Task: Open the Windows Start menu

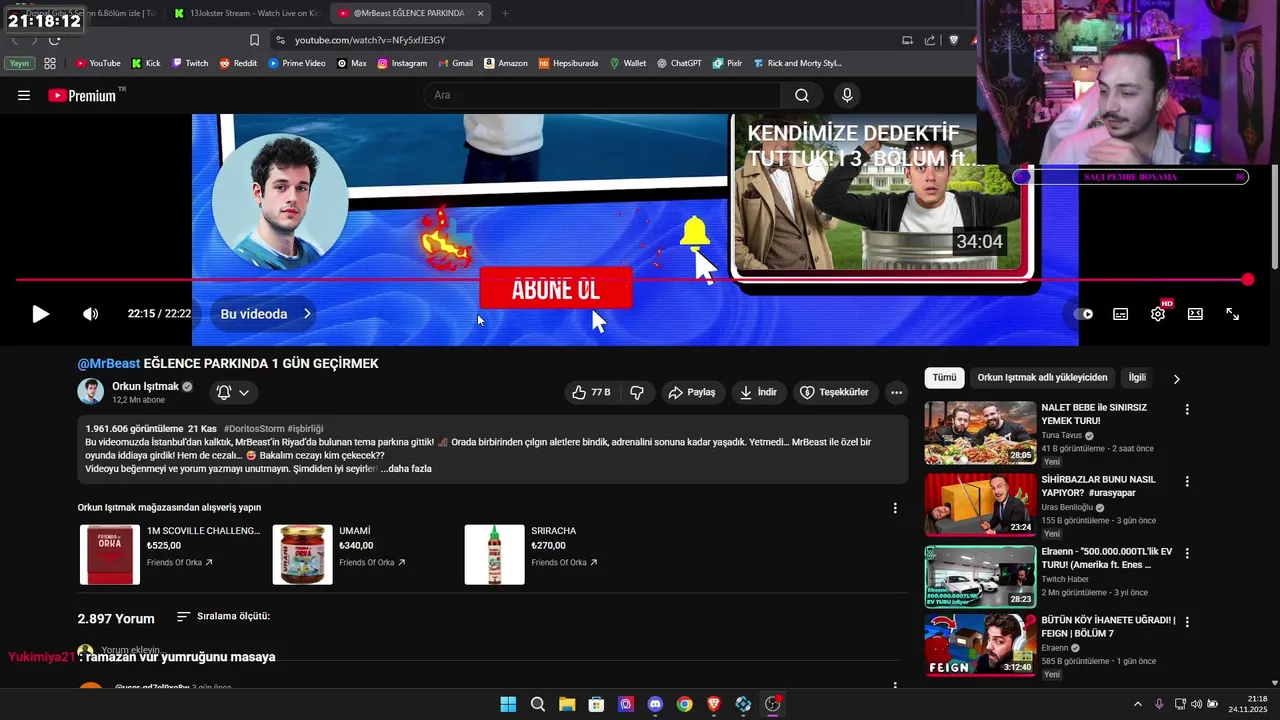Action: (x=508, y=704)
